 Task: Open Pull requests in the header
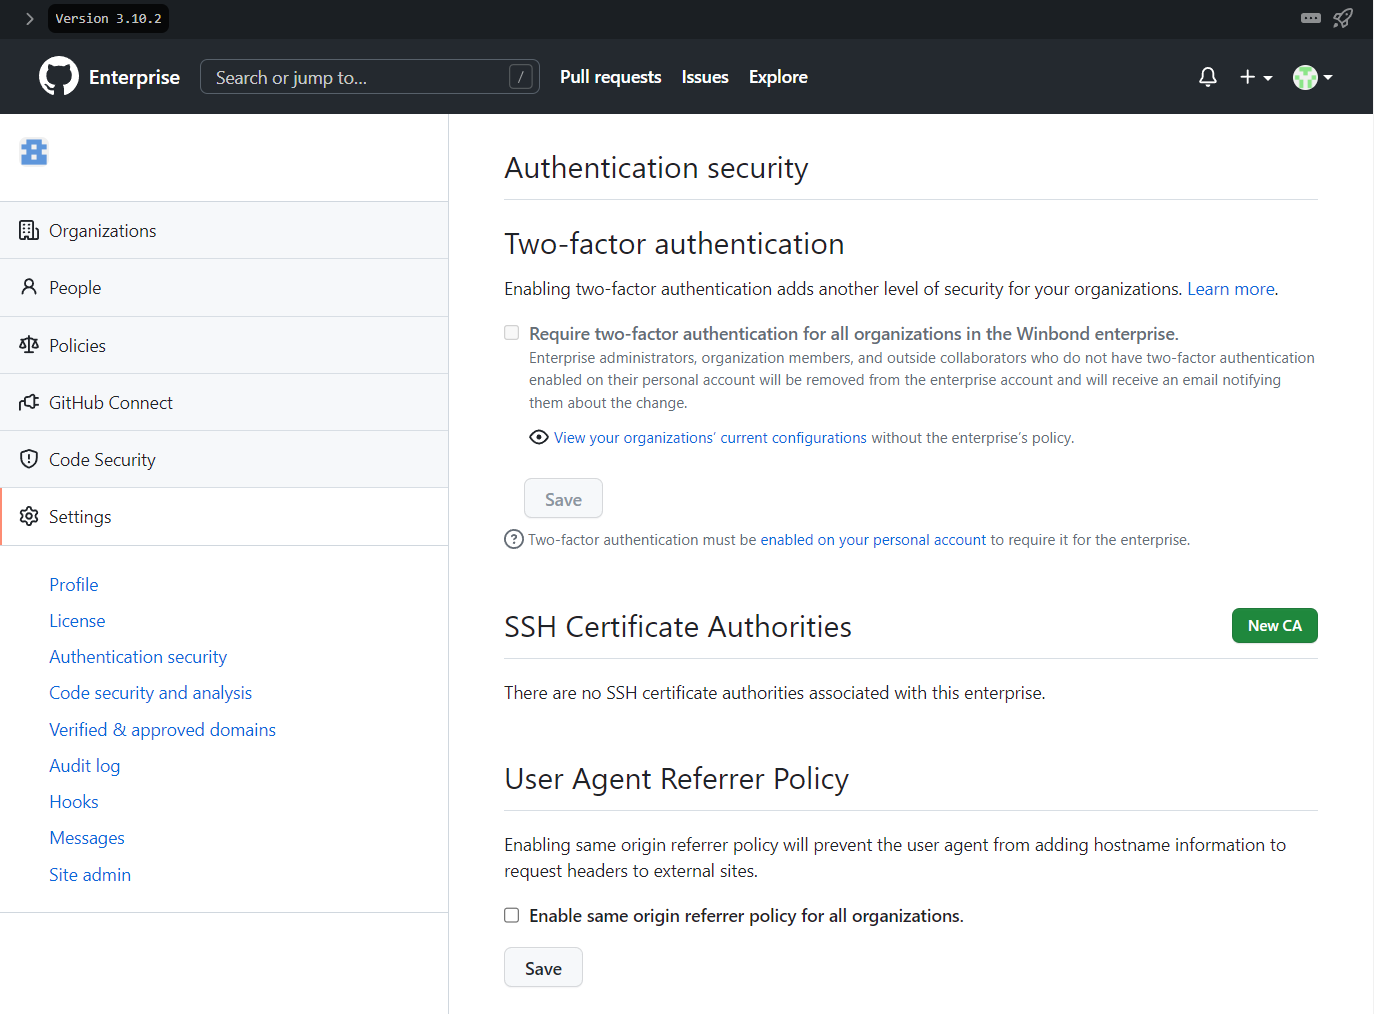pos(611,77)
